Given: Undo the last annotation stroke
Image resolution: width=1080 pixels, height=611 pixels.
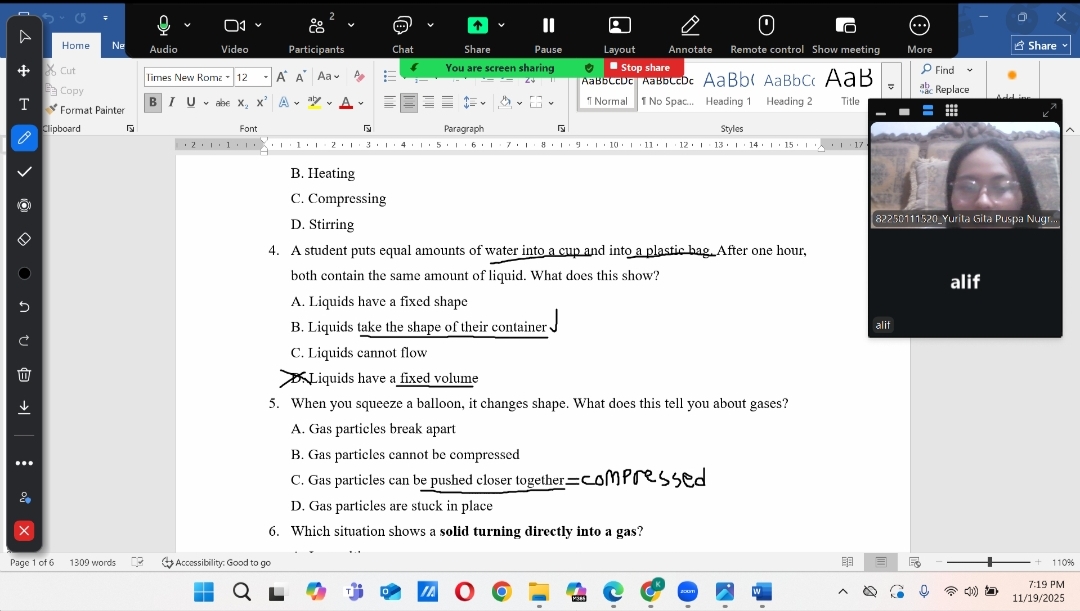Looking at the screenshot, I should (24, 307).
